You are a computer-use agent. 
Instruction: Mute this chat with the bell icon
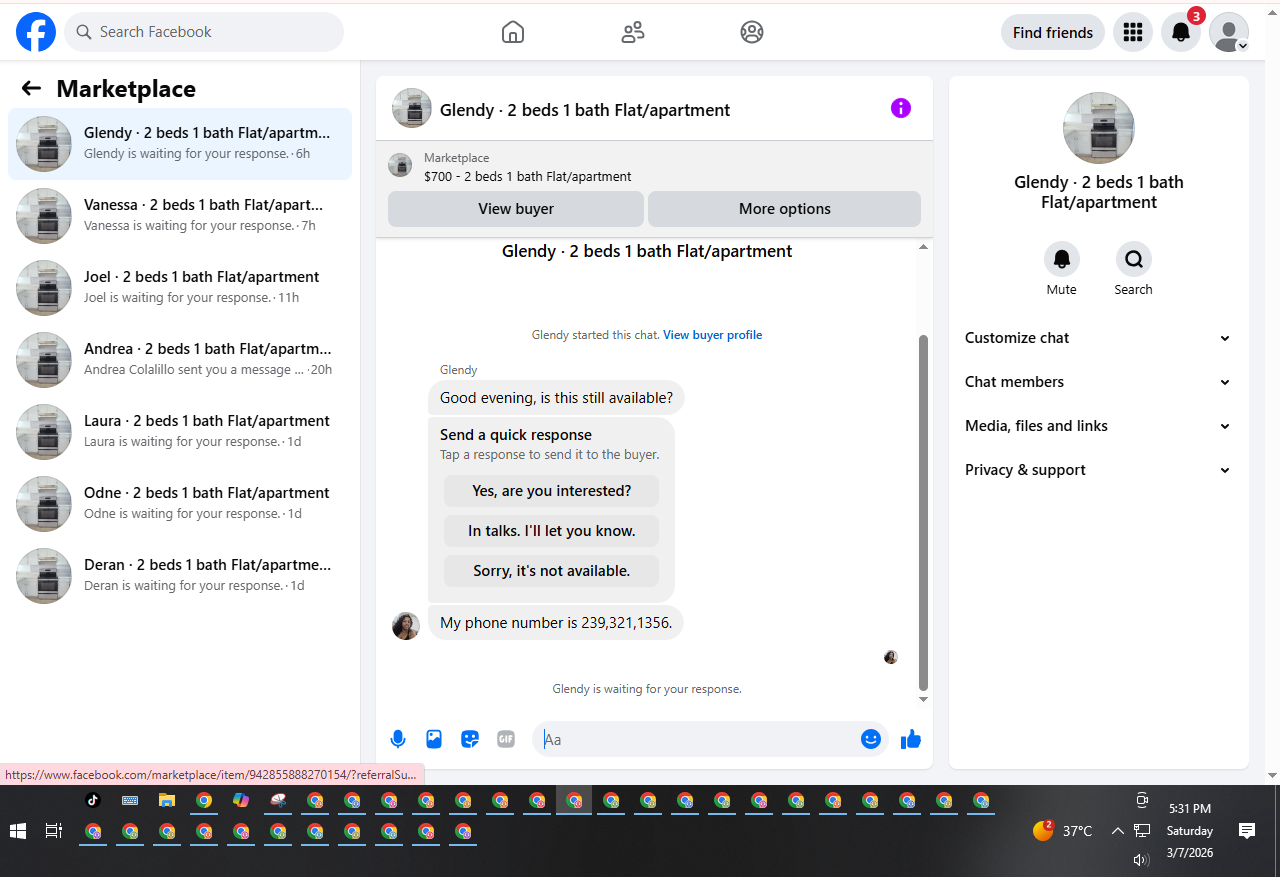1062,259
